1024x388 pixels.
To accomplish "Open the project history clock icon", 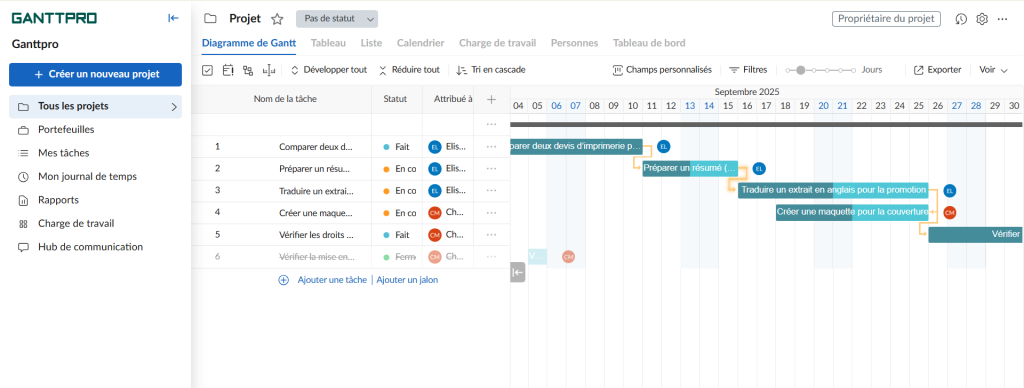I will pyautogui.click(x=961, y=19).
